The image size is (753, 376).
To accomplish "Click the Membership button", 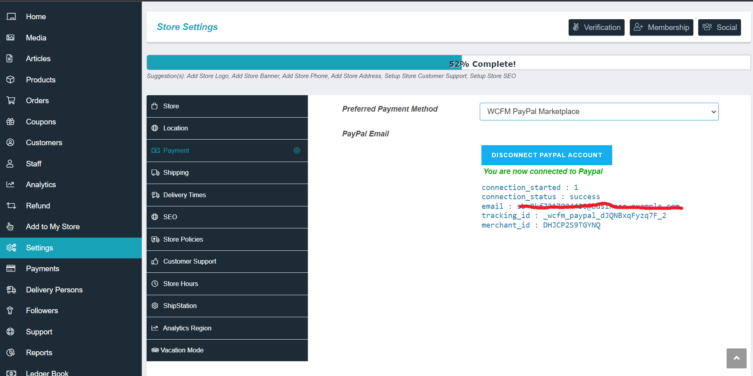I will pyautogui.click(x=662, y=27).
